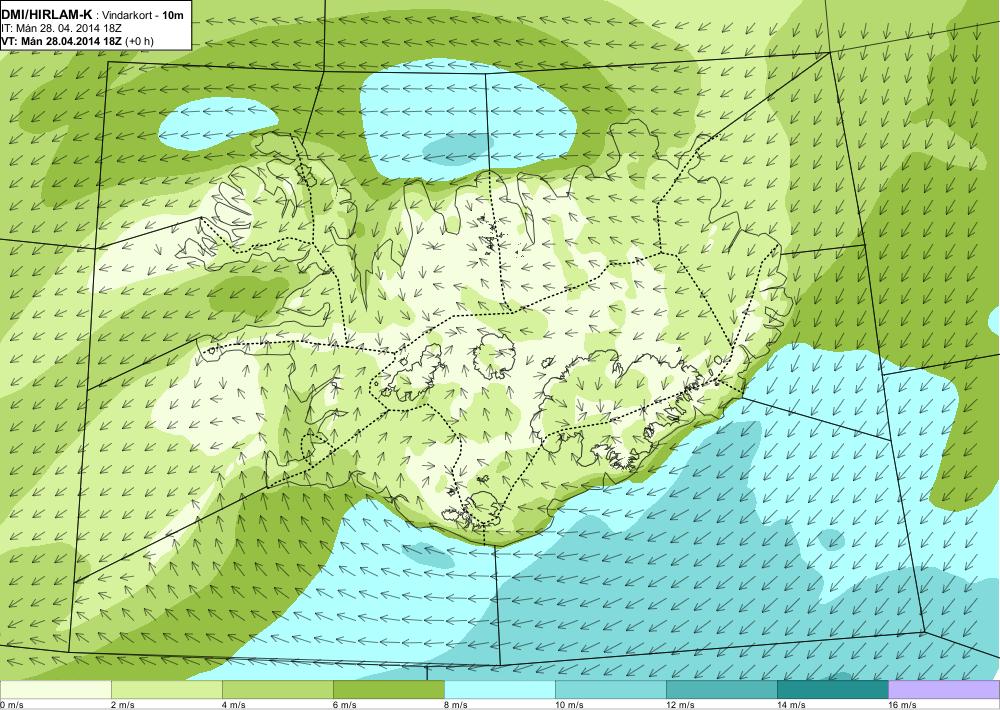Click the "16 m/s" legend label
Viewport: 1000px width, 710px height.
902,705
